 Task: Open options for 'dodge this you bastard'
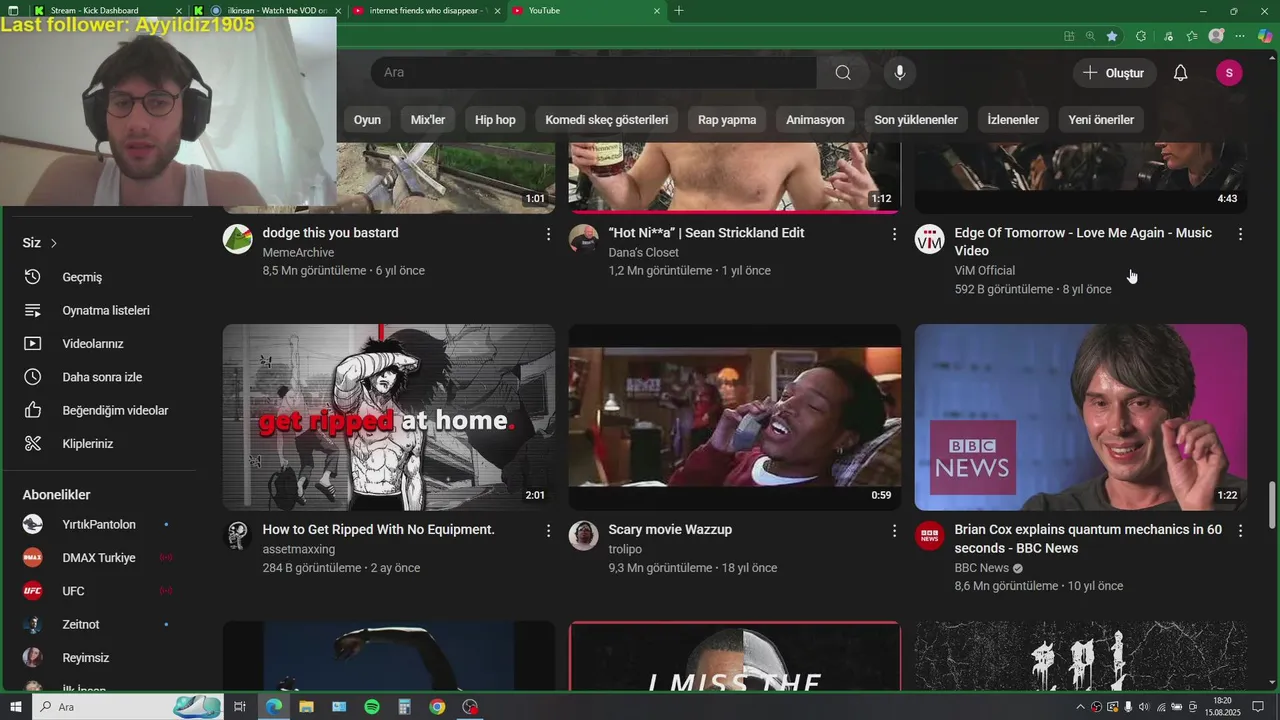point(548,234)
